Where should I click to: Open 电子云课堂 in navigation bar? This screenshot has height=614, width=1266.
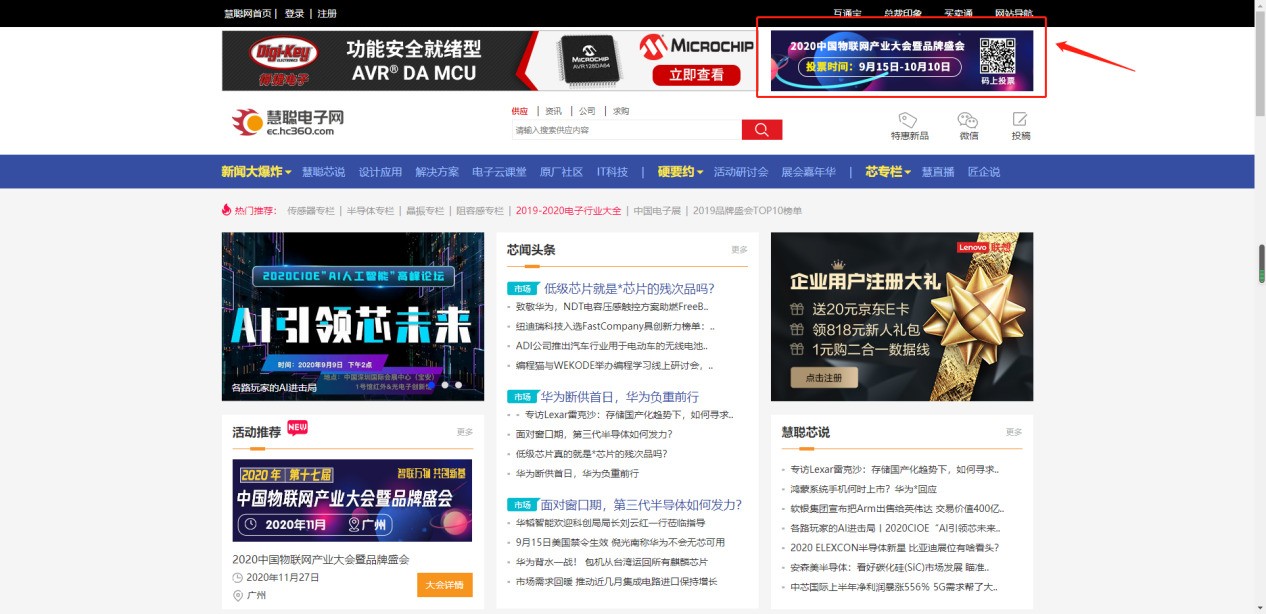tap(499, 172)
